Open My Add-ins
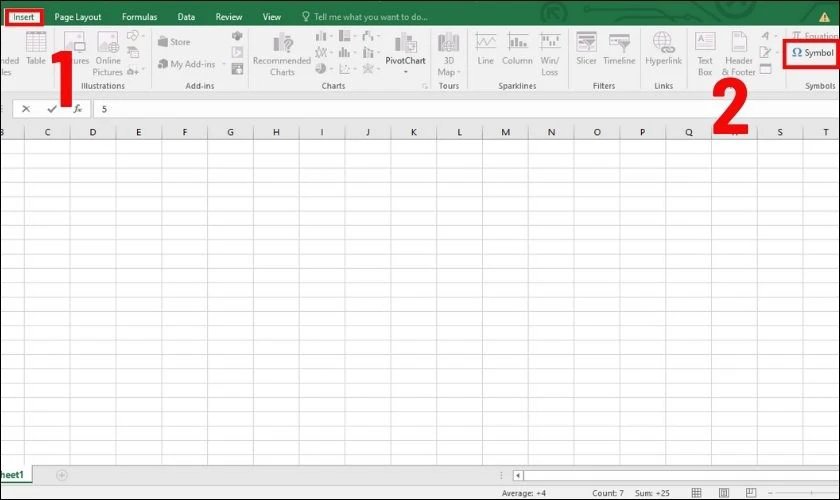 (x=187, y=64)
